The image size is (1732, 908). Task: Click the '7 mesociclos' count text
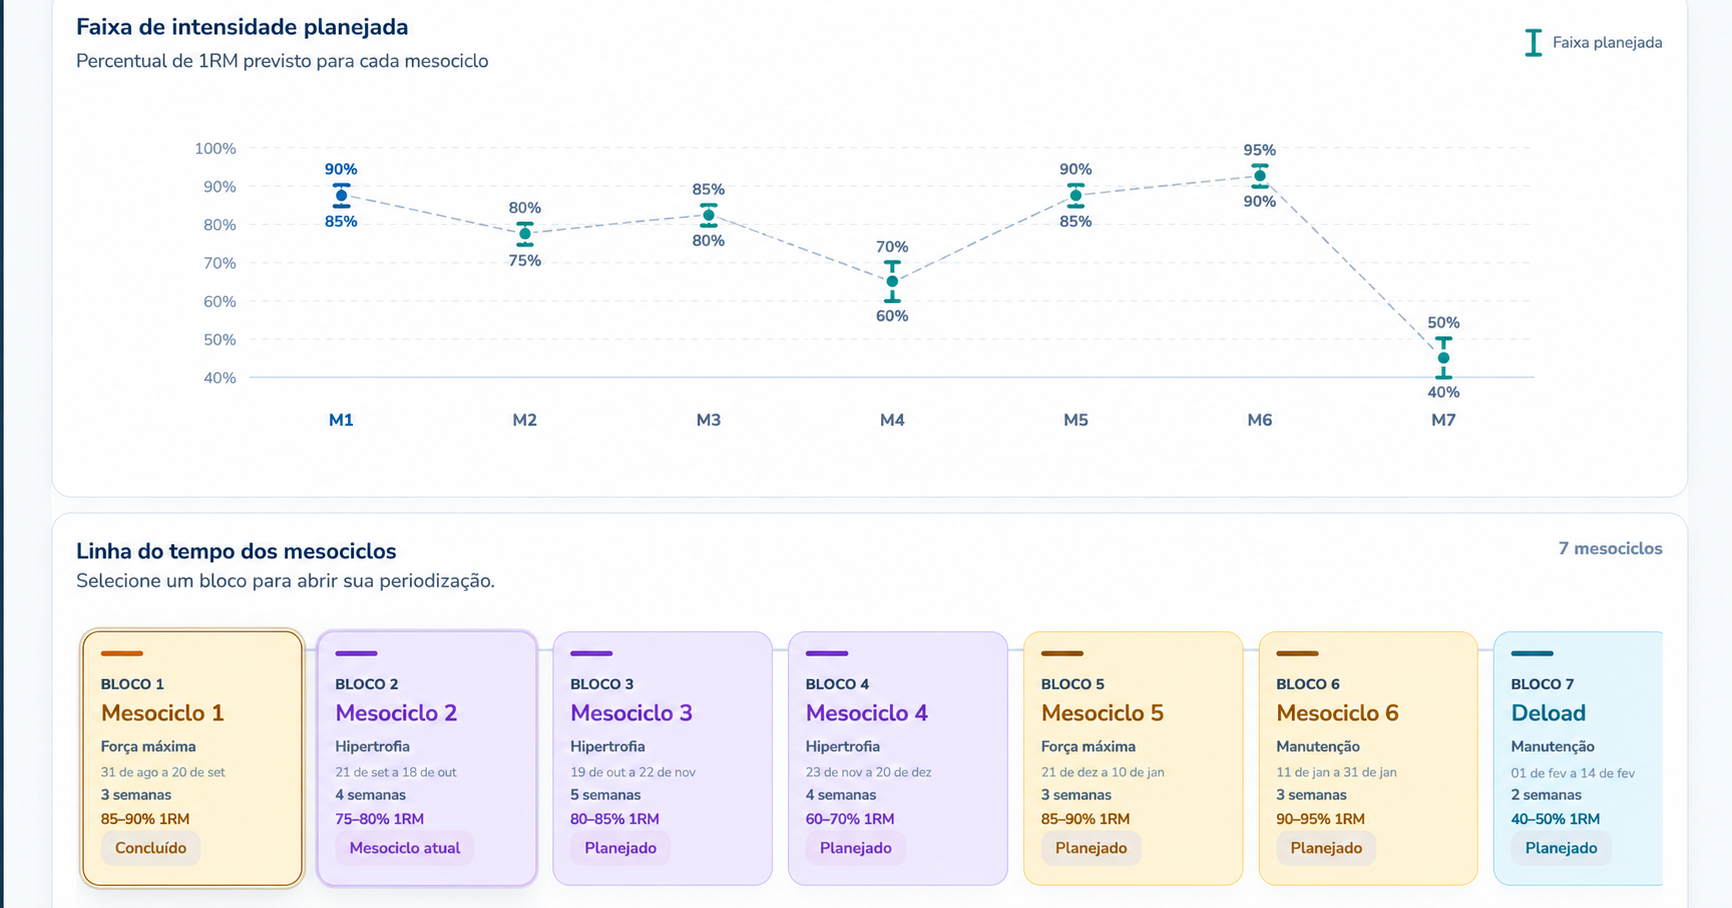(1610, 548)
